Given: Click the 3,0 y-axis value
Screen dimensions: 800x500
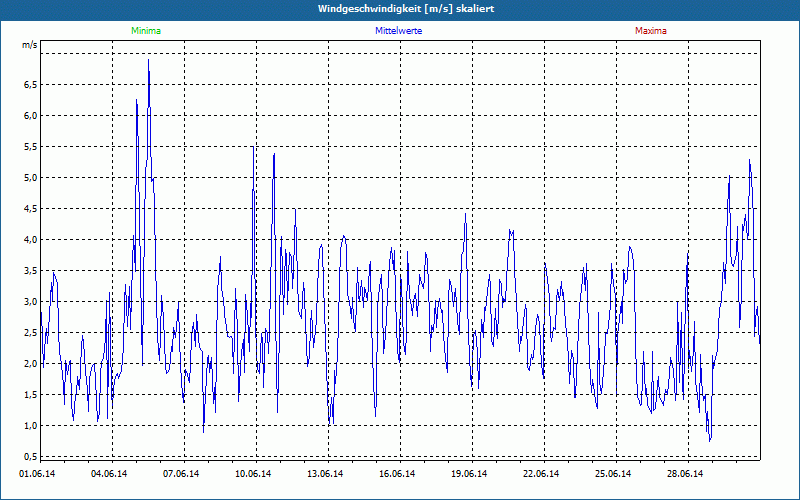Looking at the screenshot, I should tap(31, 302).
